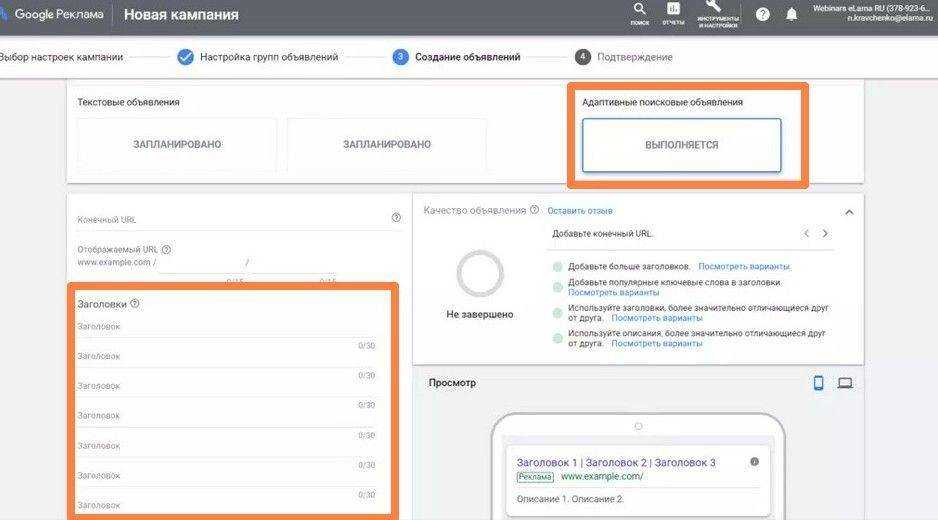938x520 pixels.
Task: Collapse the Качество объявления panel
Action: click(849, 212)
